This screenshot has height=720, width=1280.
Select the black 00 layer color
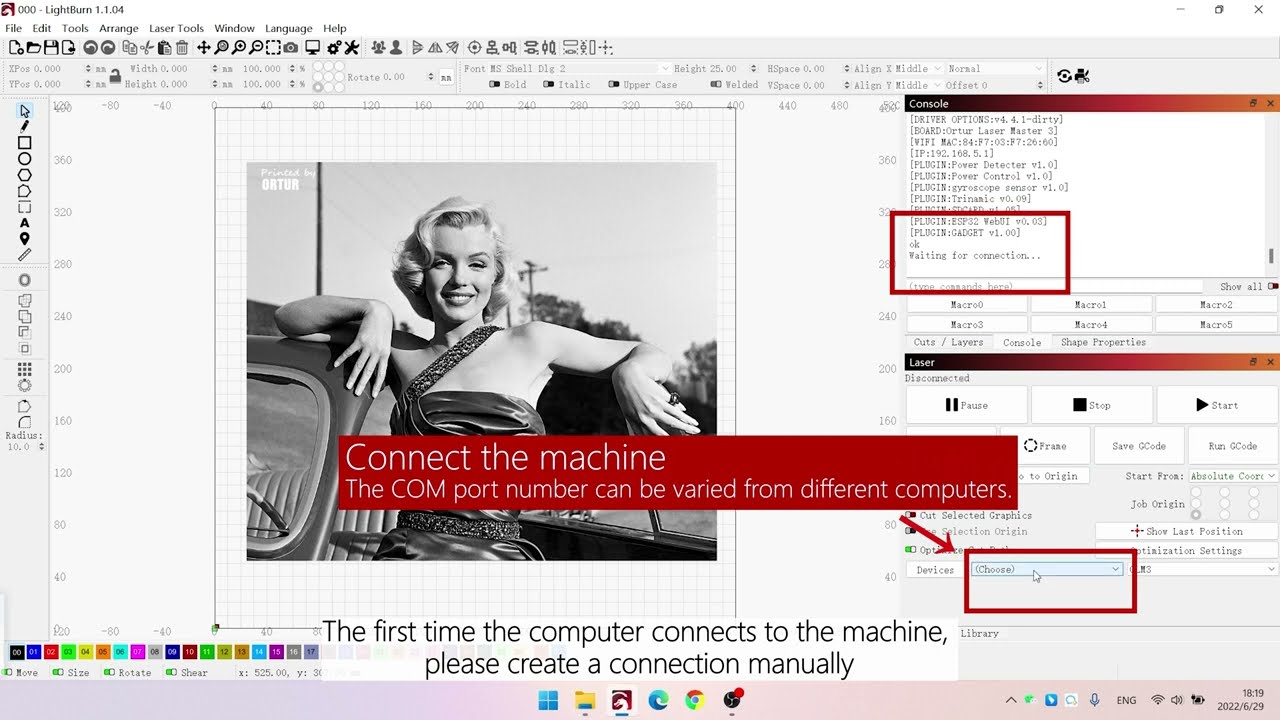pos(17,652)
